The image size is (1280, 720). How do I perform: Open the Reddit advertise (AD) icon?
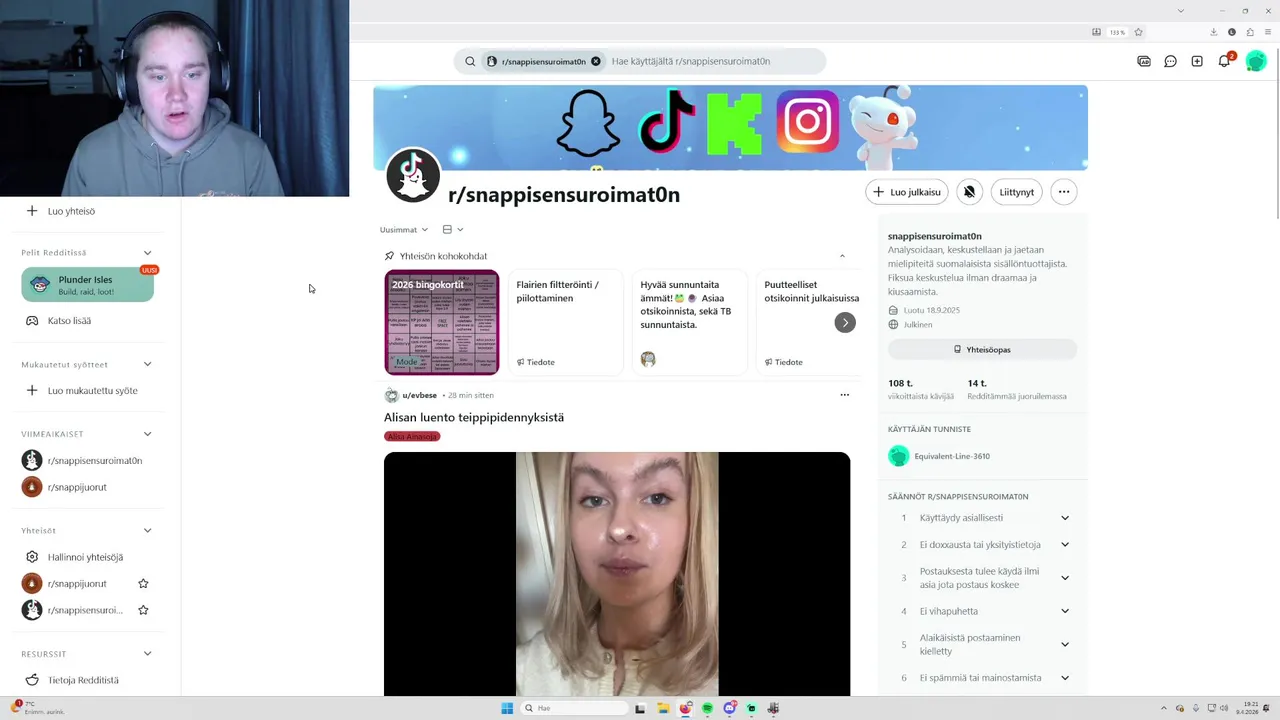point(1144,61)
